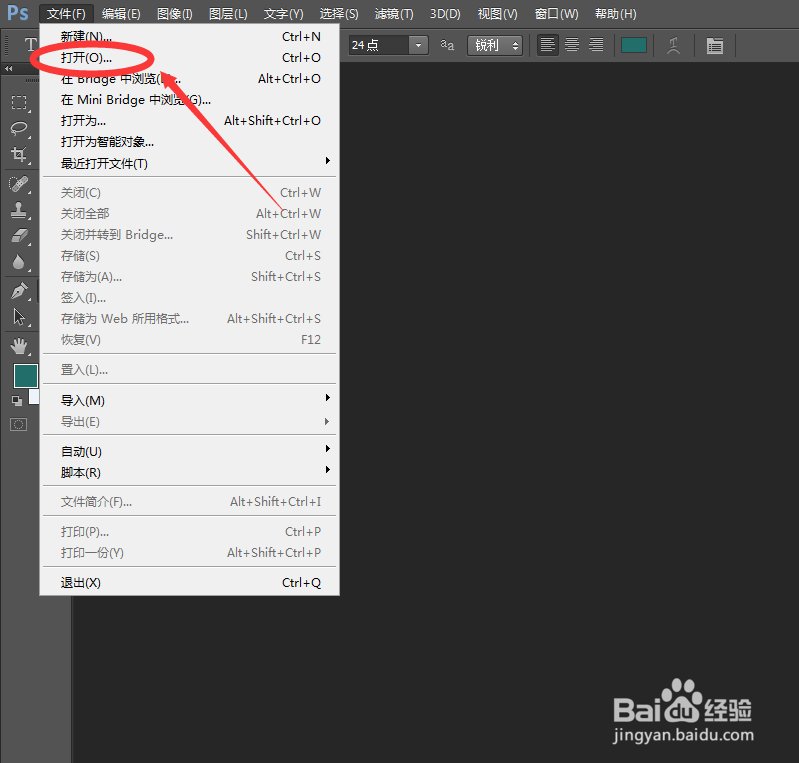Toggle Quick Mask mode icon
Image resolution: width=799 pixels, height=763 pixels.
pos(18,424)
